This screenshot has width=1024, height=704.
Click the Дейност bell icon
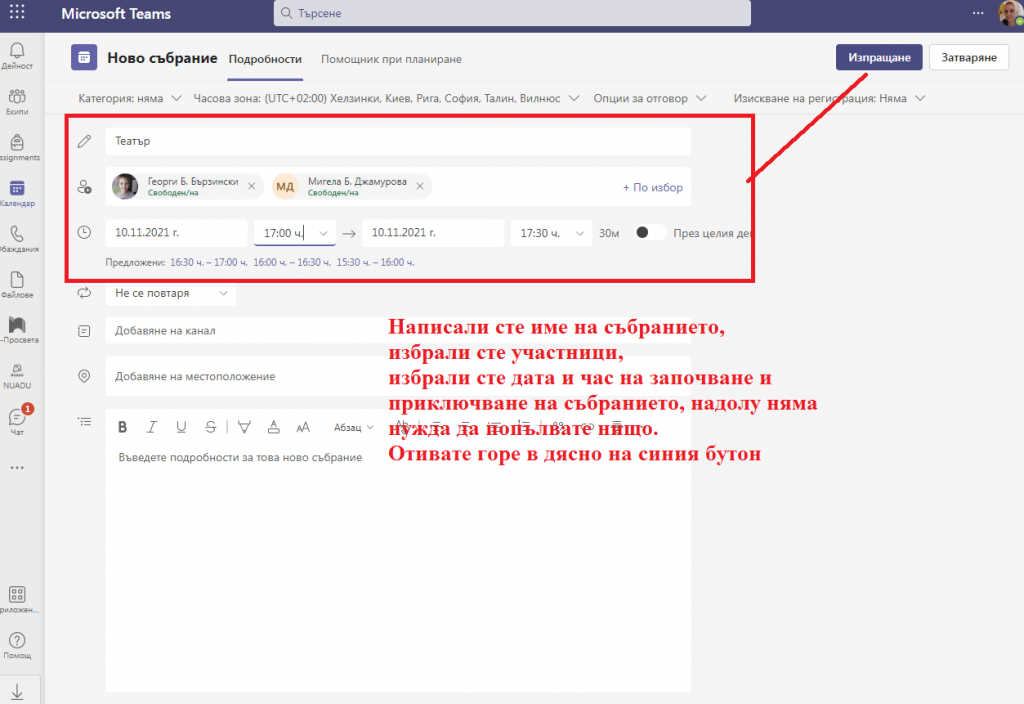click(x=17, y=50)
